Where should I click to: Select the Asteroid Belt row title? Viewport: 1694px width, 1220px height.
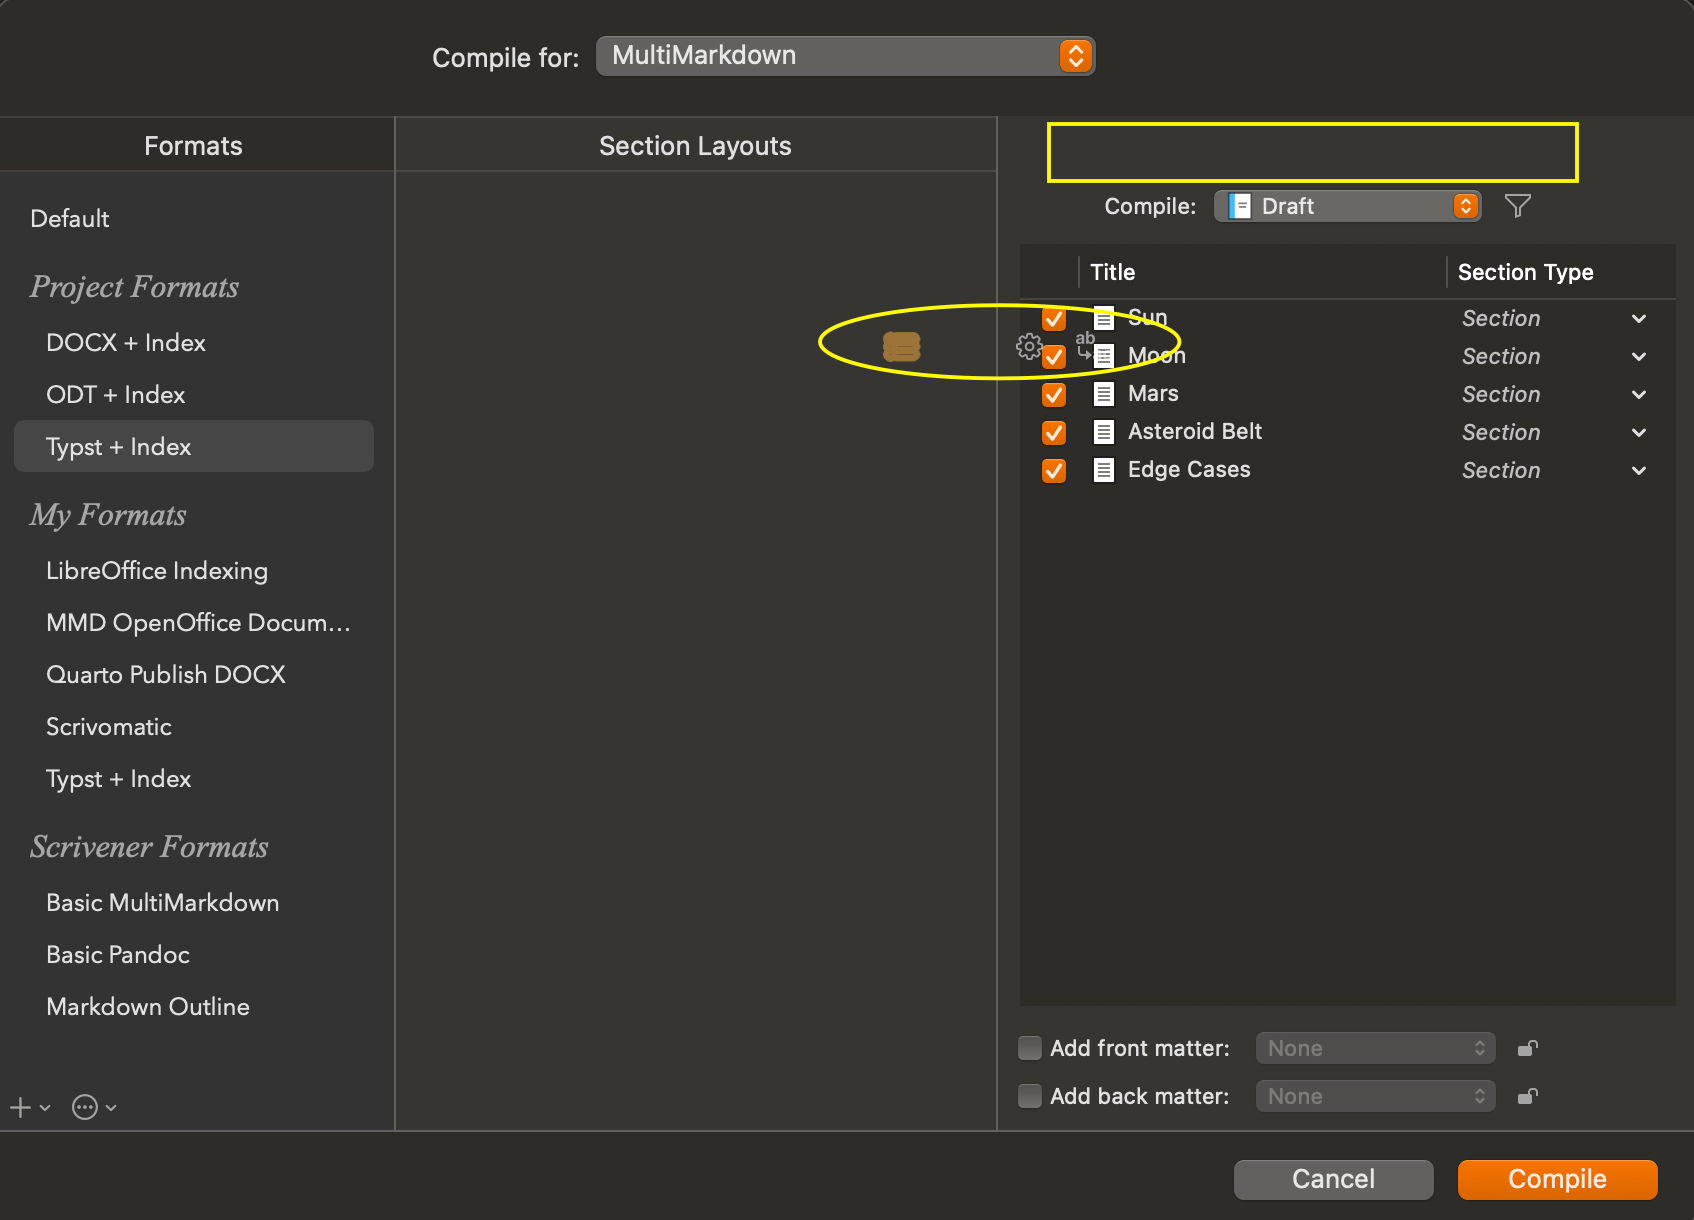click(x=1195, y=432)
